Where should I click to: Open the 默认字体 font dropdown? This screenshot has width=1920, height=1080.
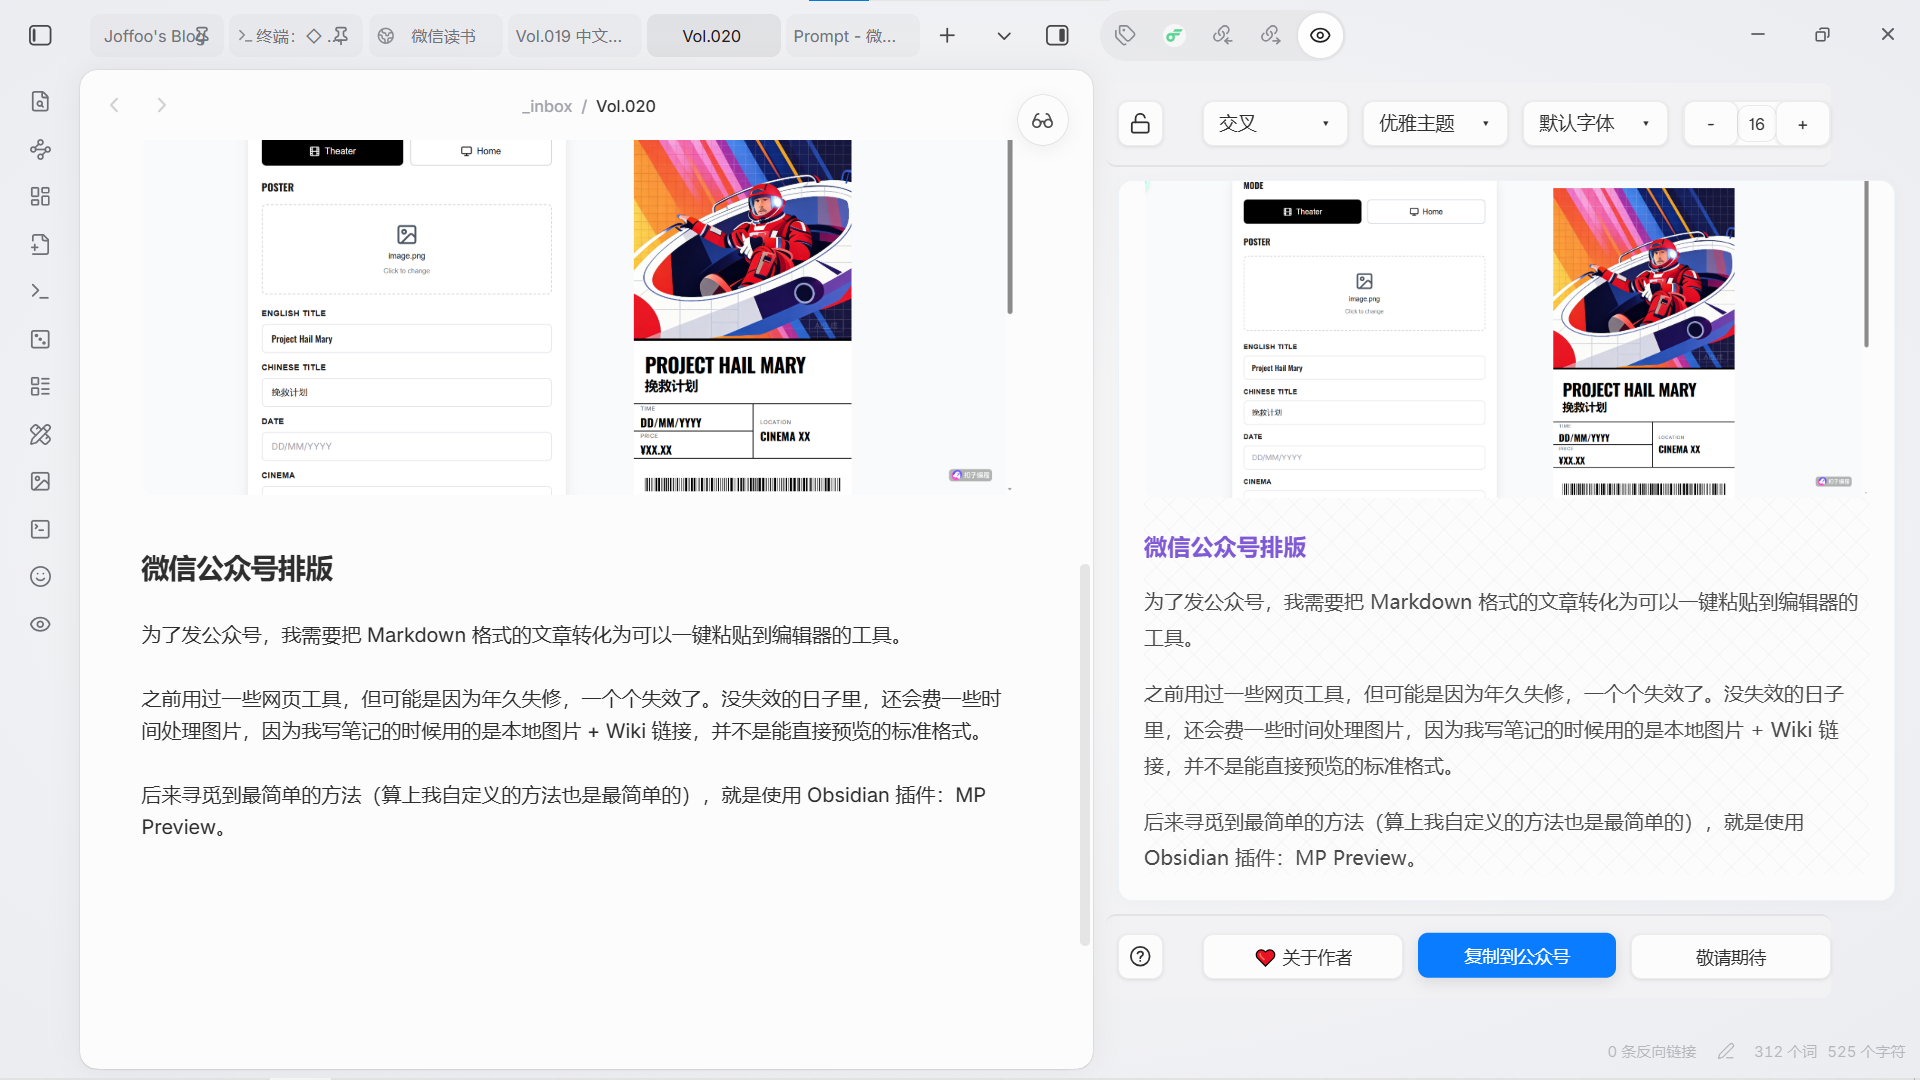(1594, 124)
